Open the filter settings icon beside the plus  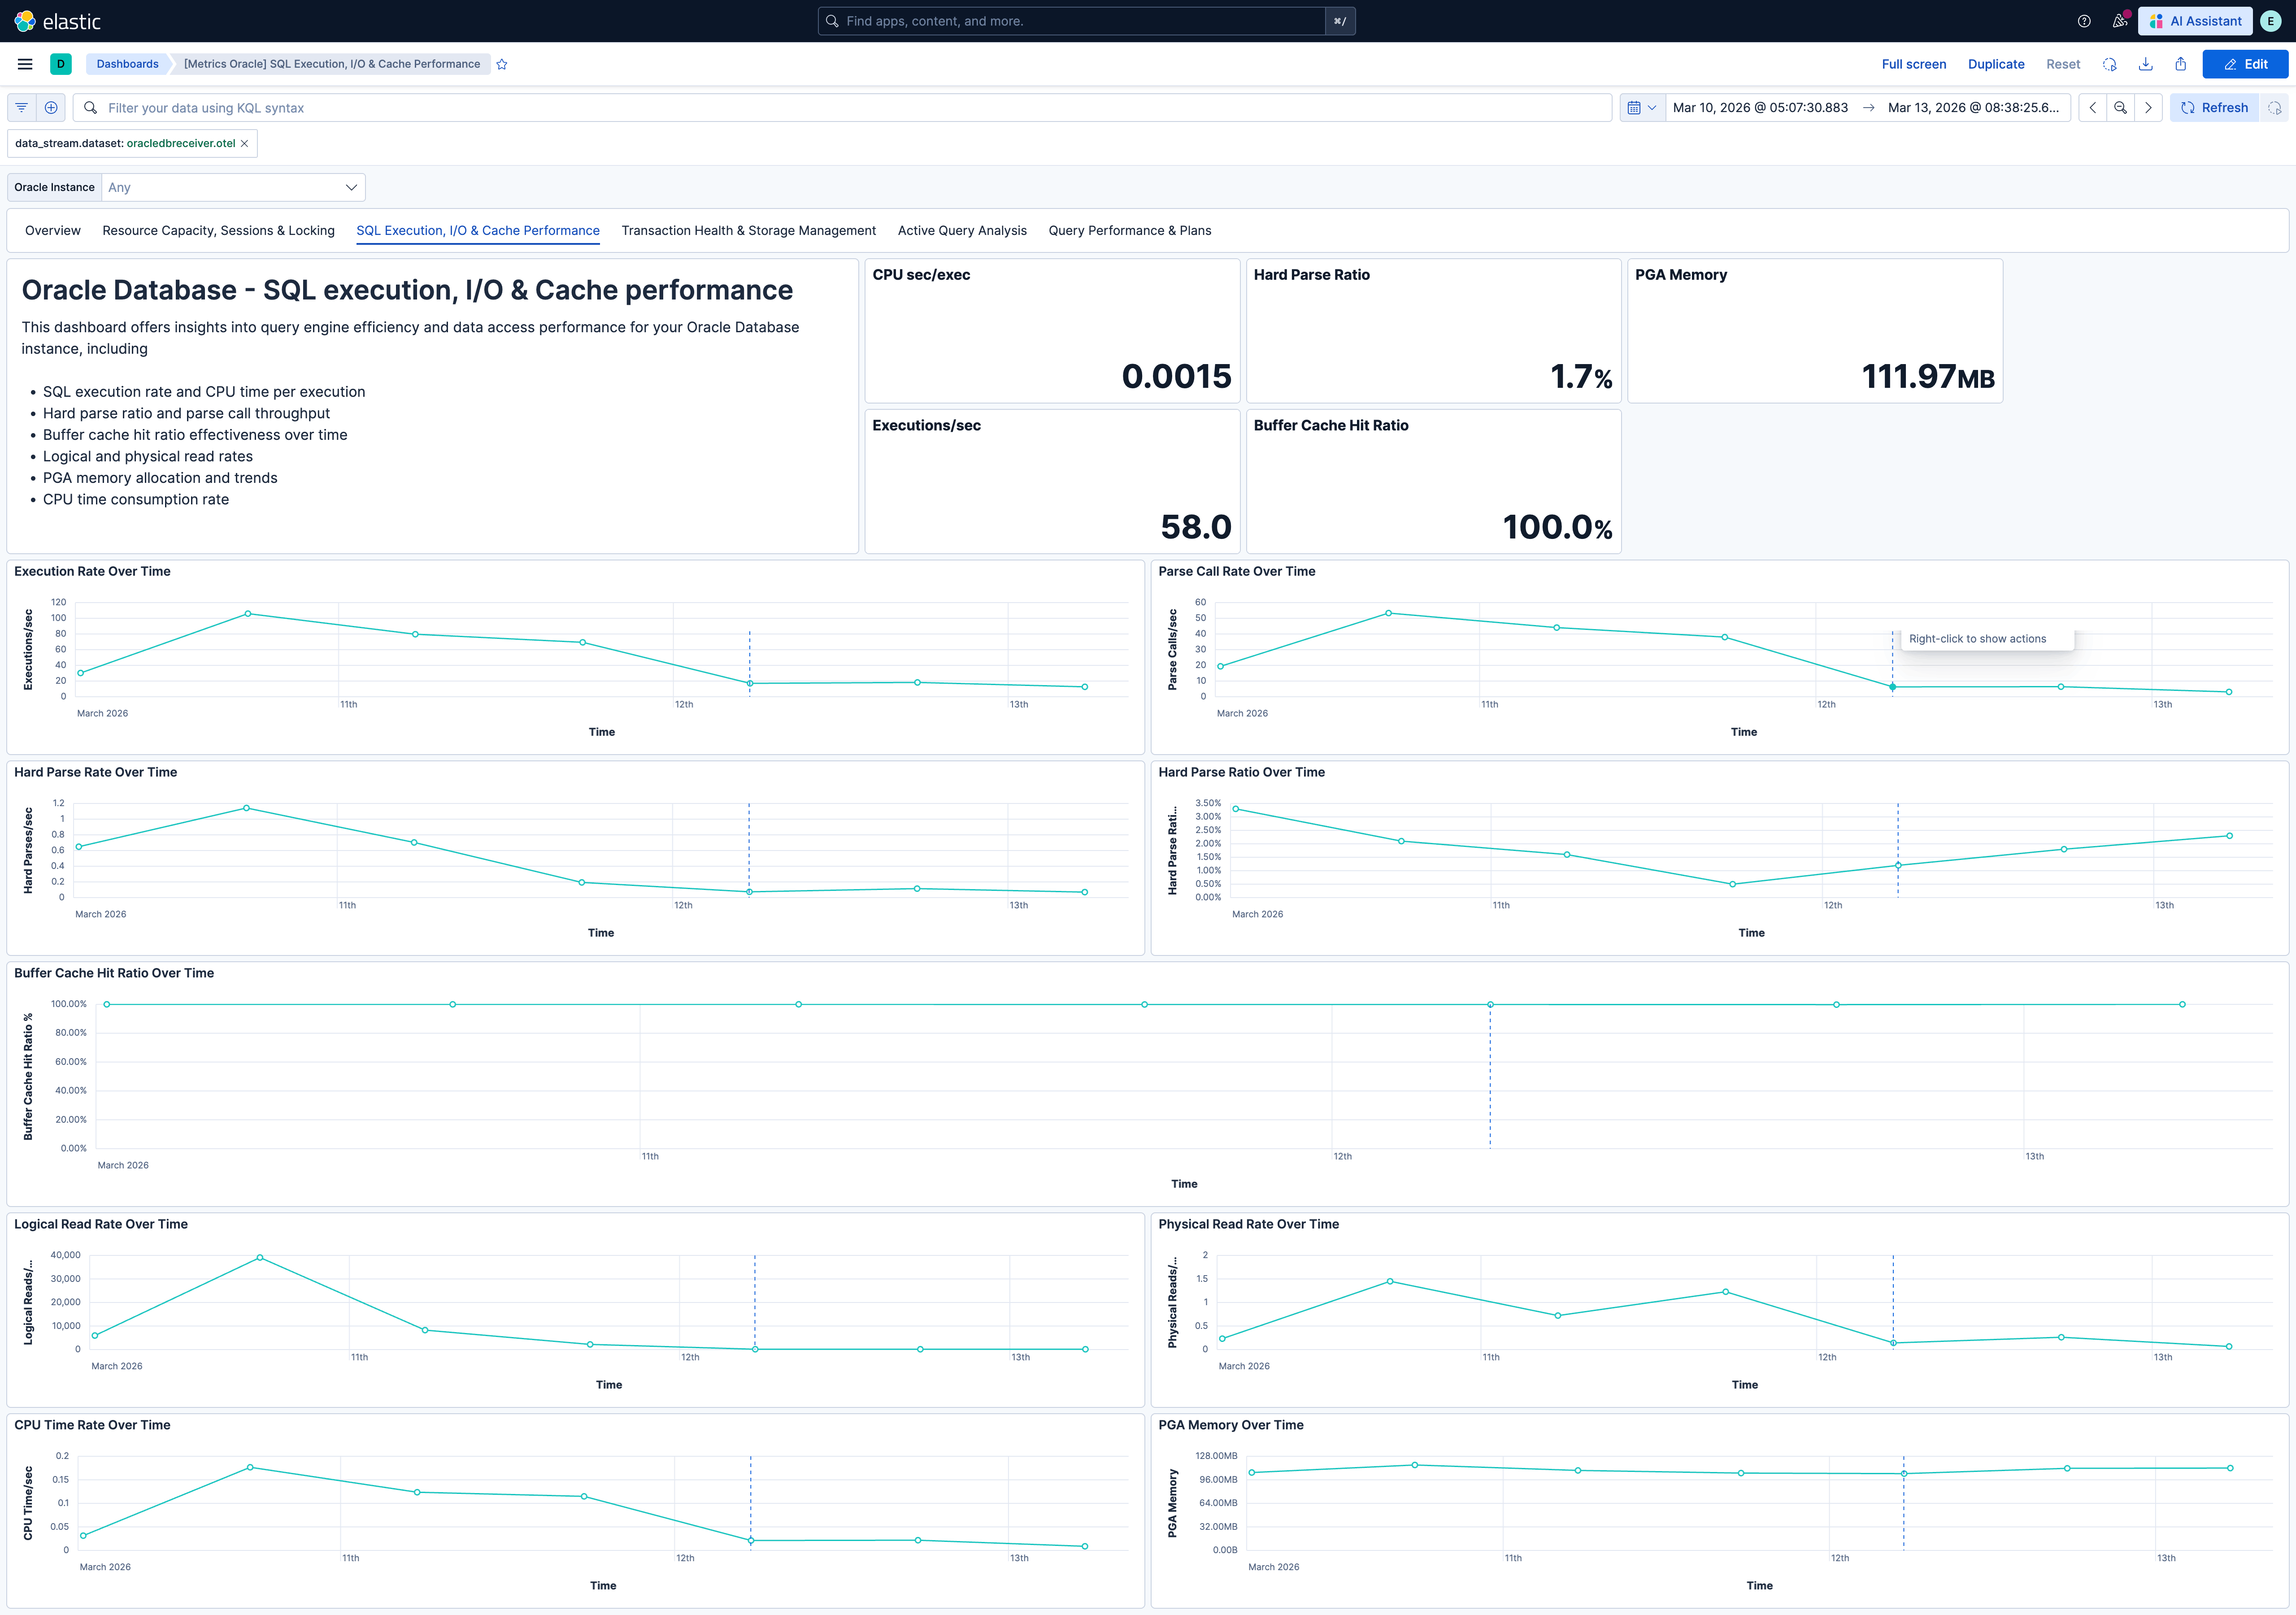21,107
